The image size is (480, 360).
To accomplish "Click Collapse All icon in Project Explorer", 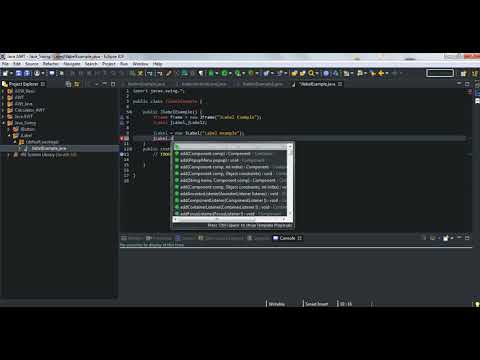I will tap(68, 84).
